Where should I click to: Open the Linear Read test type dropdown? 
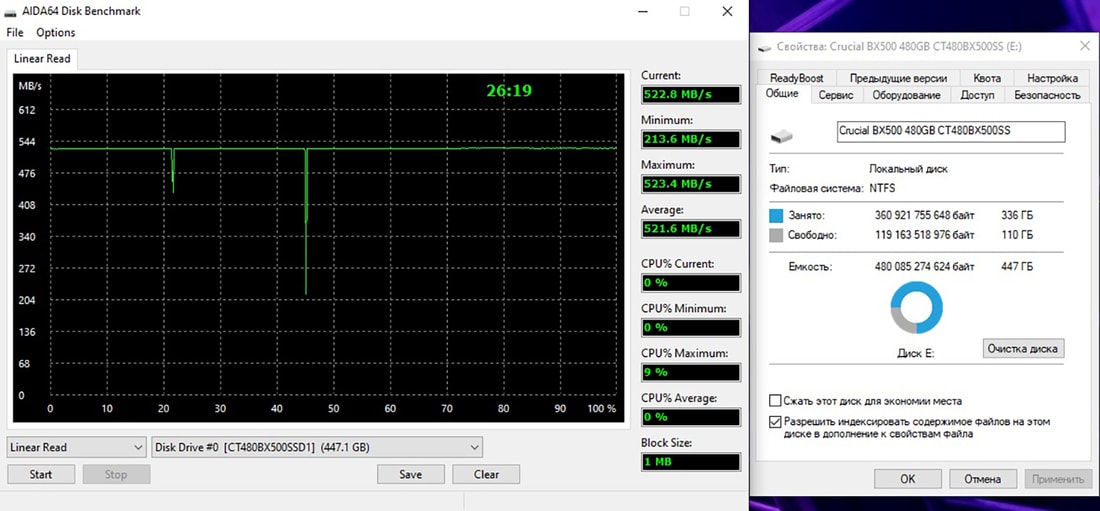(77, 447)
